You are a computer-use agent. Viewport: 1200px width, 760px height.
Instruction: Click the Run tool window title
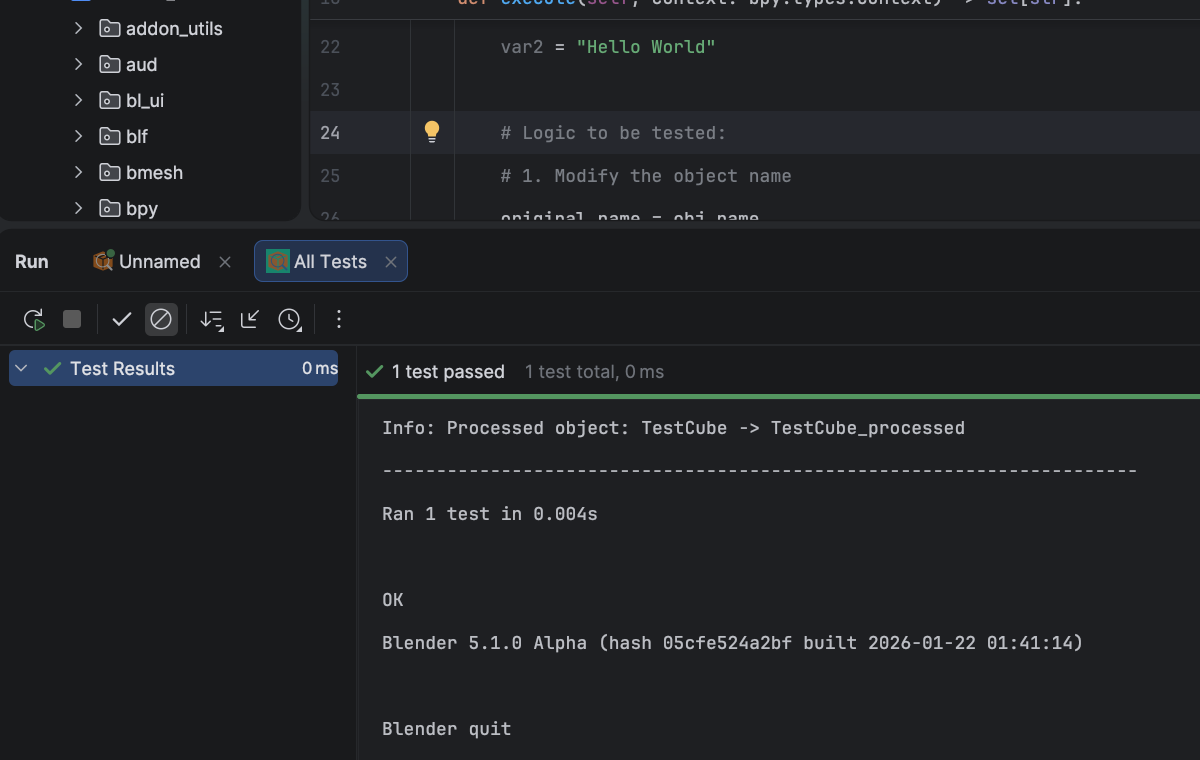click(x=32, y=261)
